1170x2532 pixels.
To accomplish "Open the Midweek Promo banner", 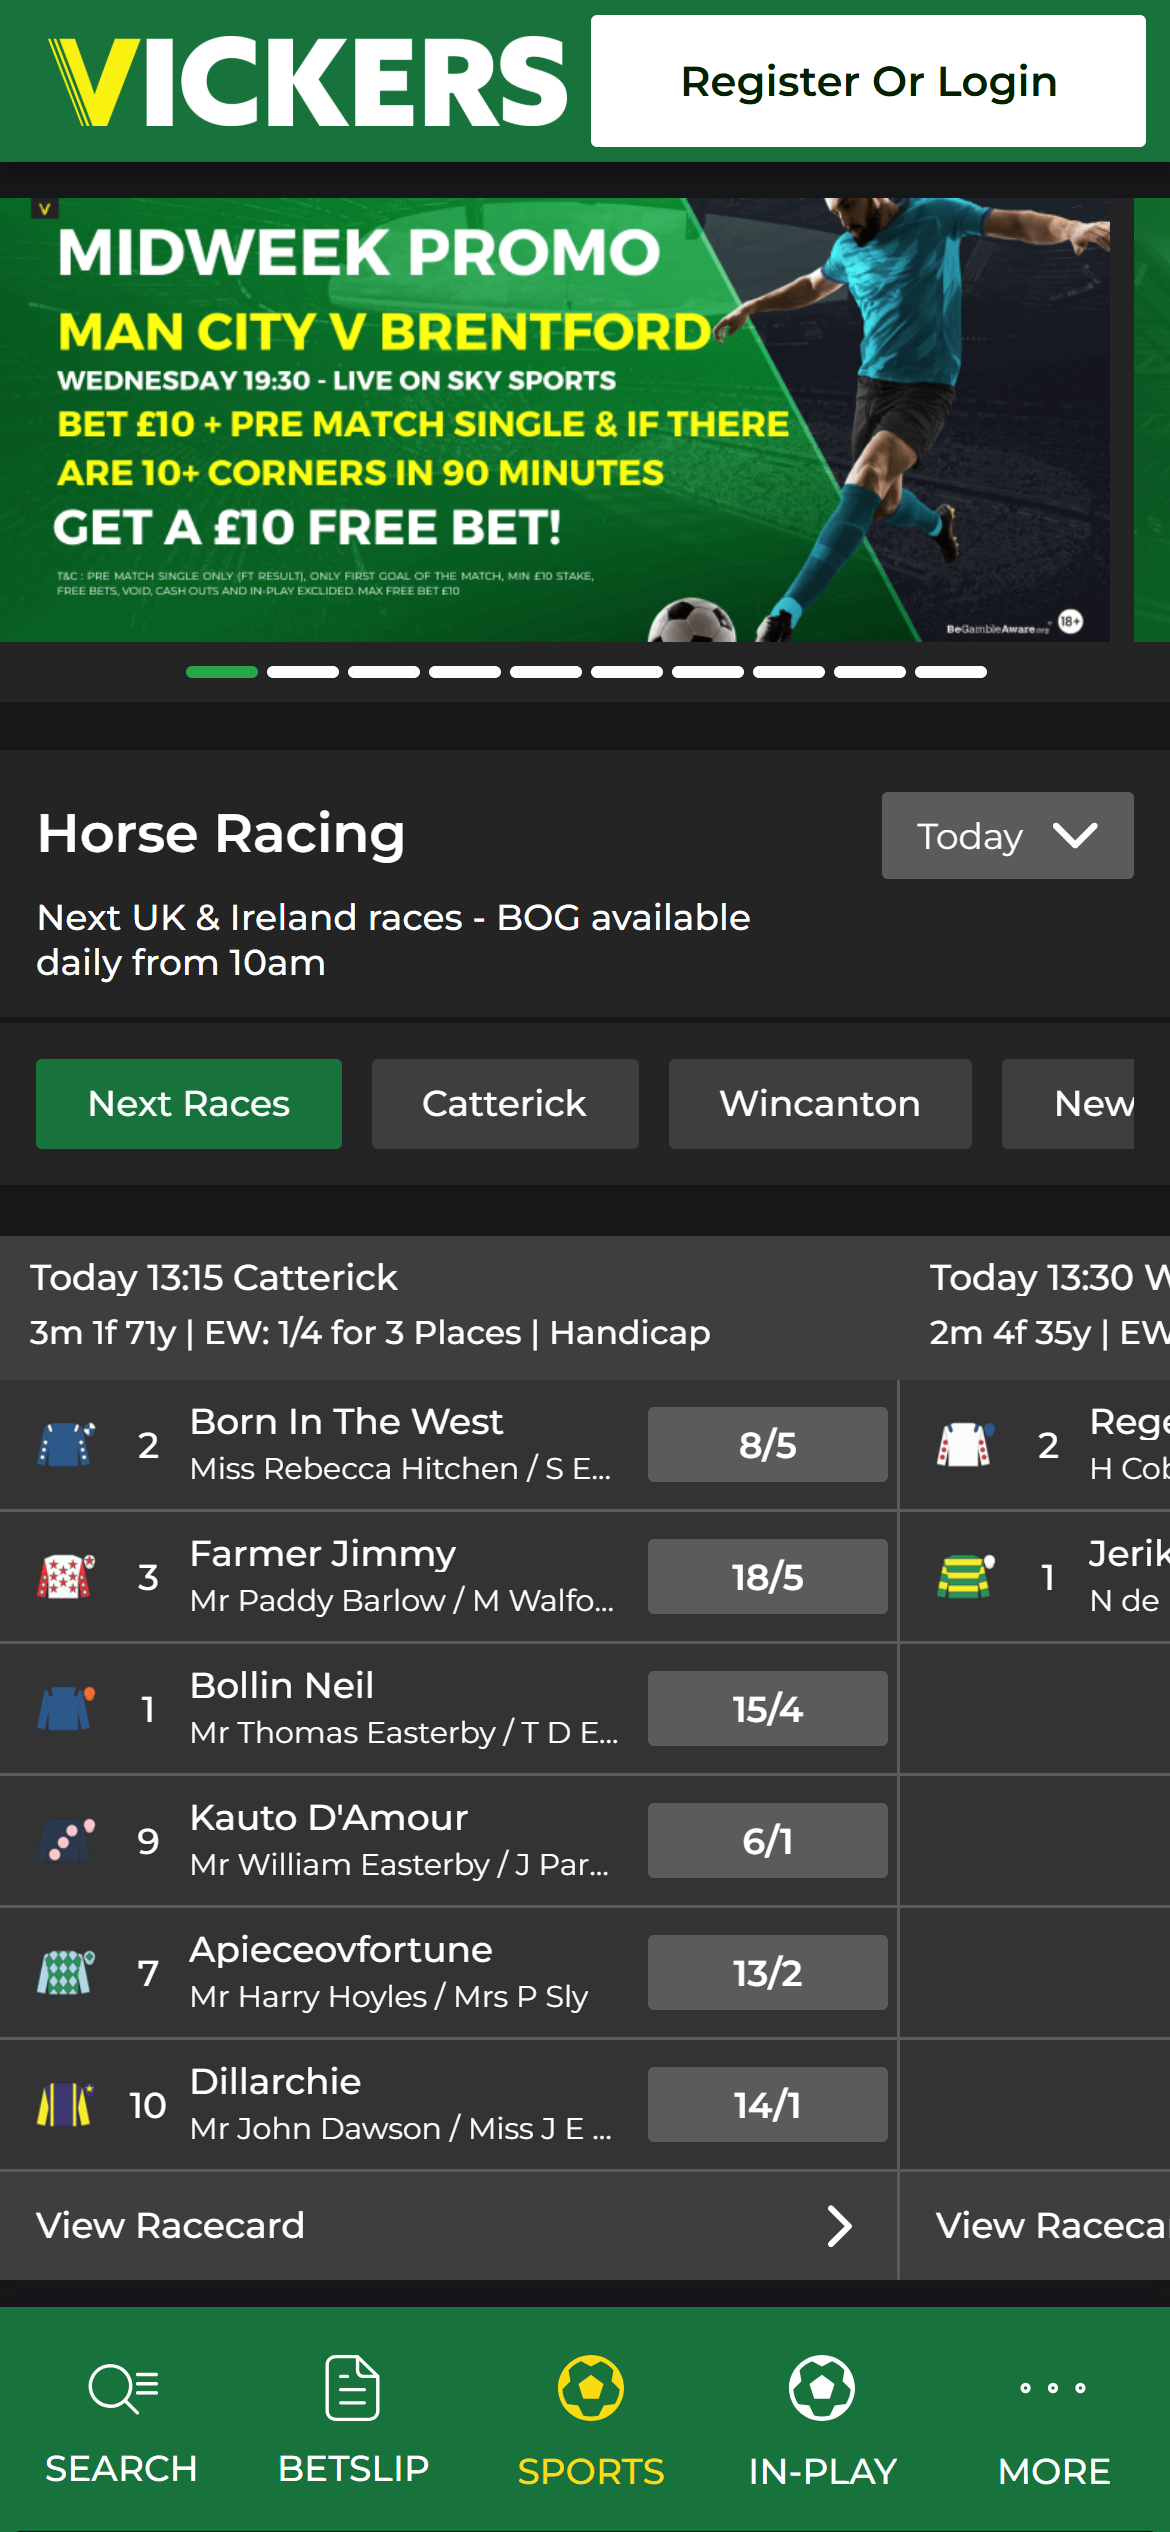I will point(555,420).
